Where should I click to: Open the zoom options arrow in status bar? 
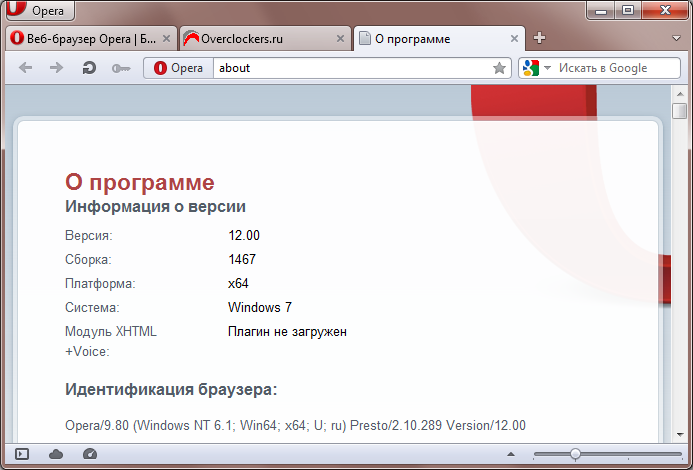(511, 454)
